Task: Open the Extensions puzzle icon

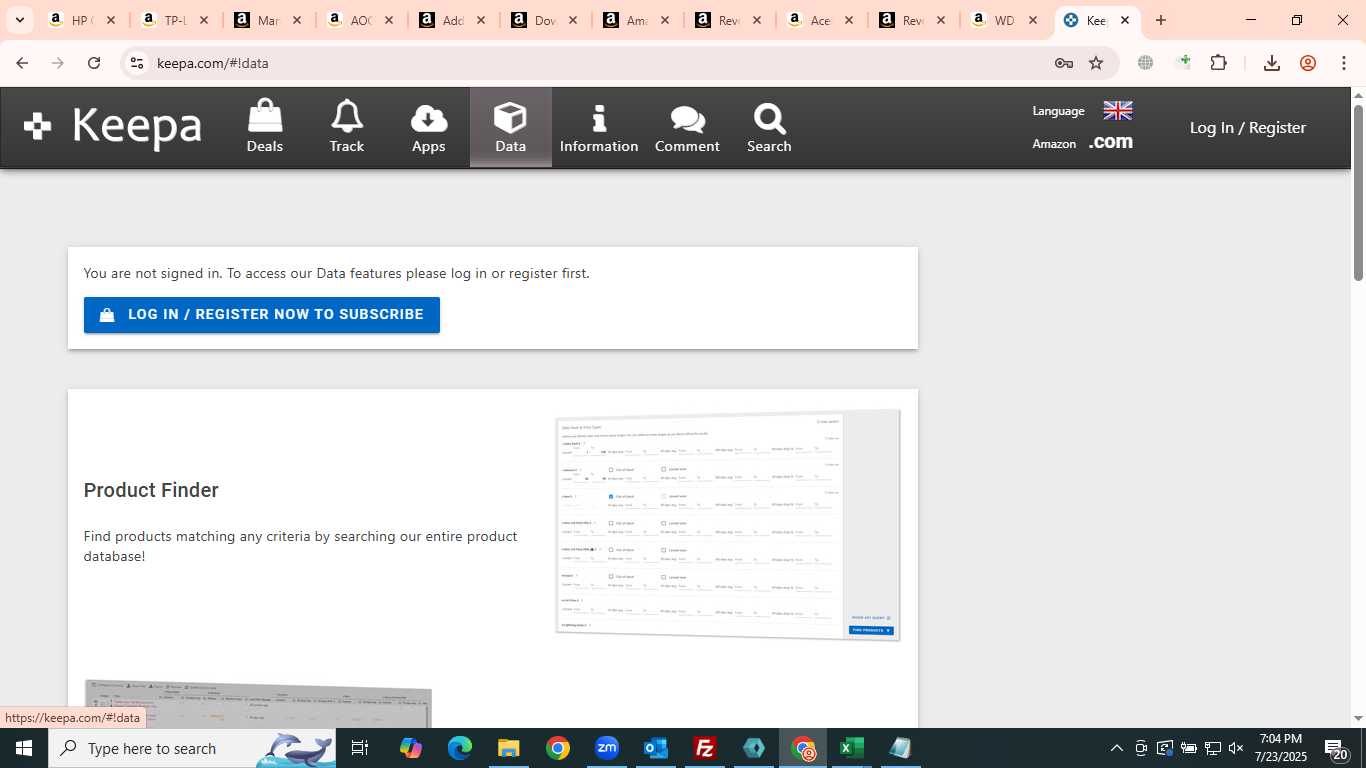Action: pyautogui.click(x=1218, y=63)
